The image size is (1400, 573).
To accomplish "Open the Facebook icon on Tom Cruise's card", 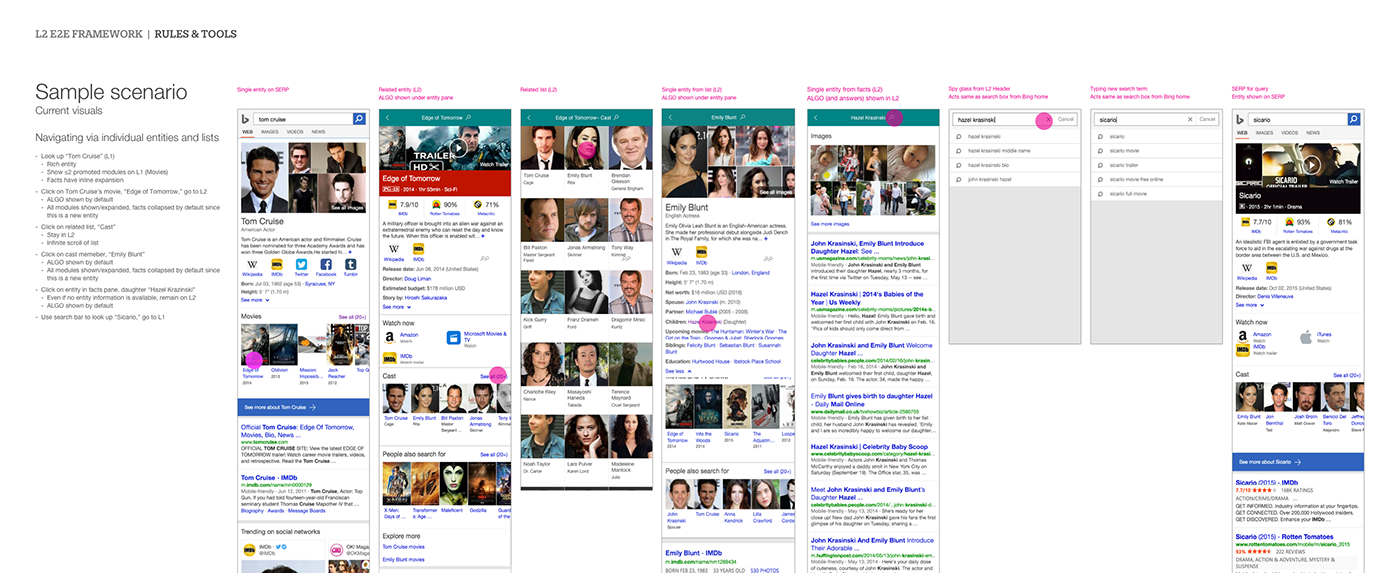I will click(326, 265).
